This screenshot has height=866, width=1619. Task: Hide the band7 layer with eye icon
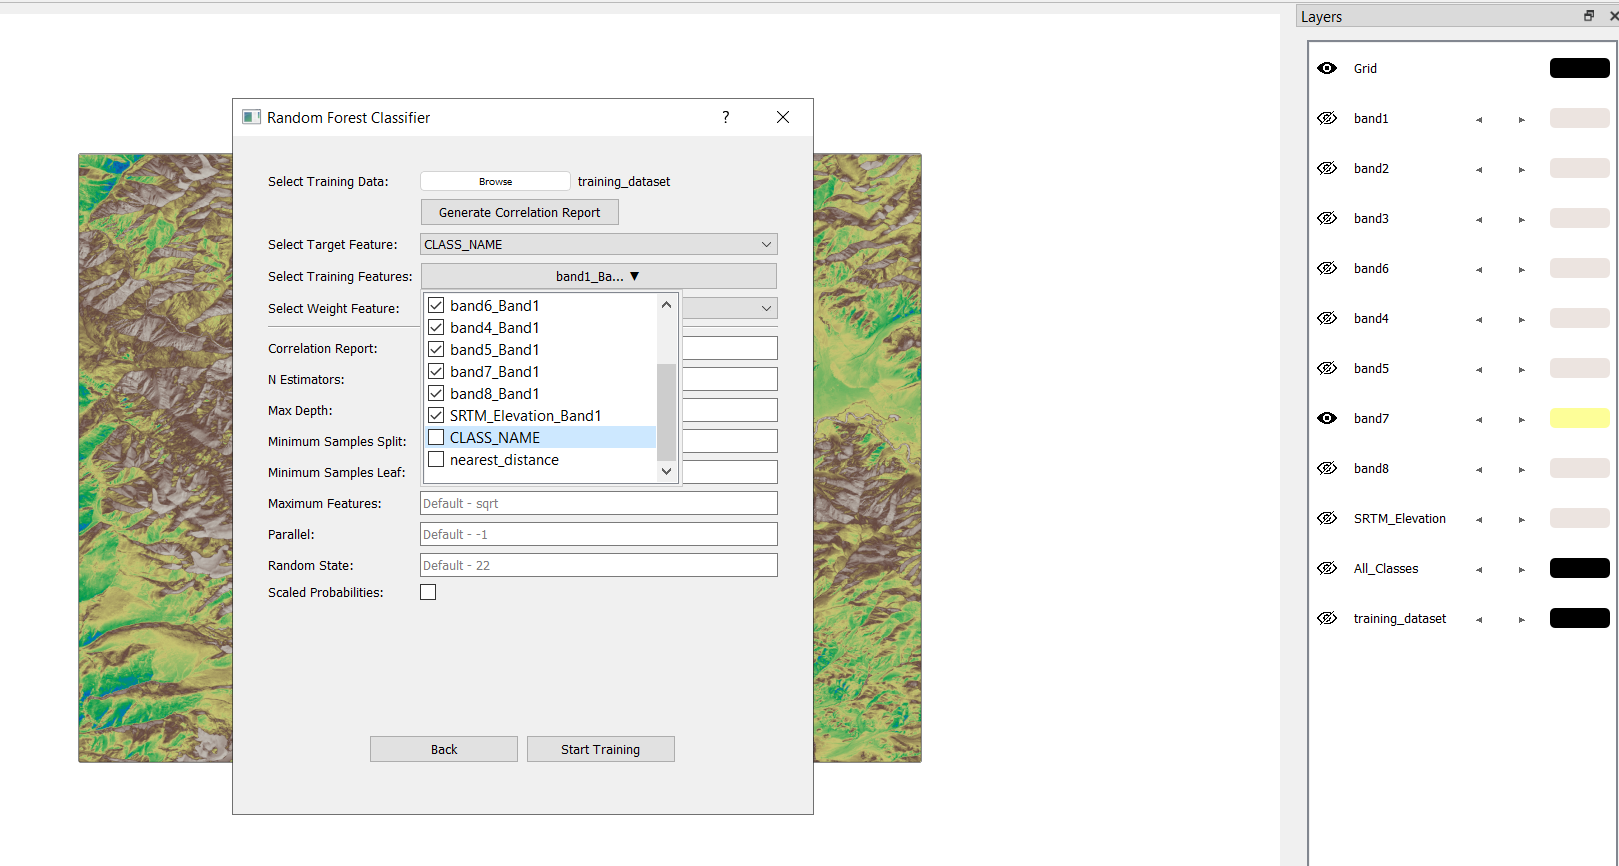pos(1327,418)
